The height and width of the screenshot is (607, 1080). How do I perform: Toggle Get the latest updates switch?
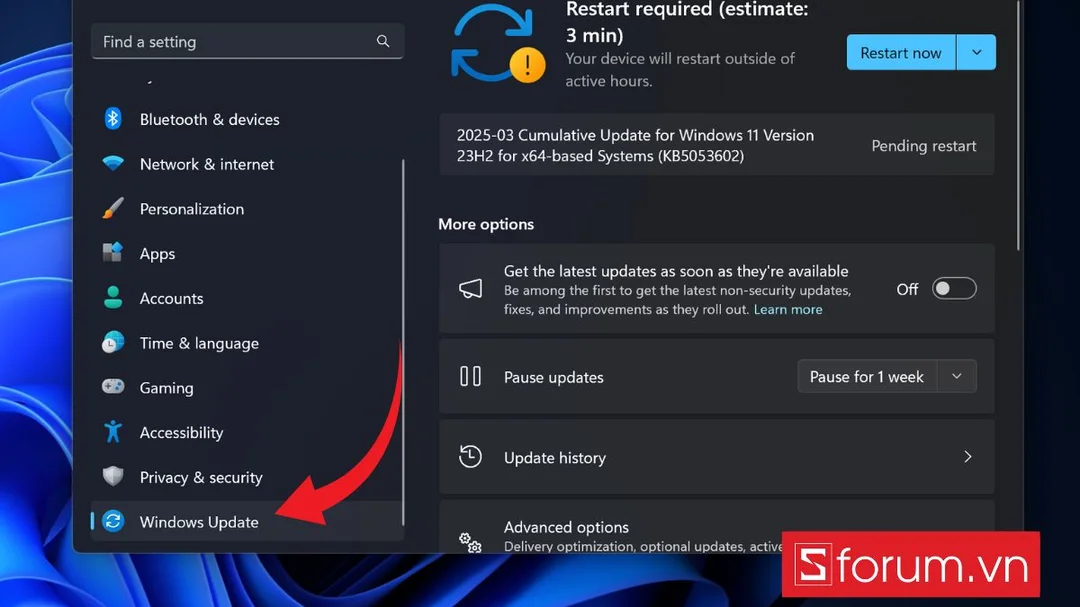click(x=954, y=289)
